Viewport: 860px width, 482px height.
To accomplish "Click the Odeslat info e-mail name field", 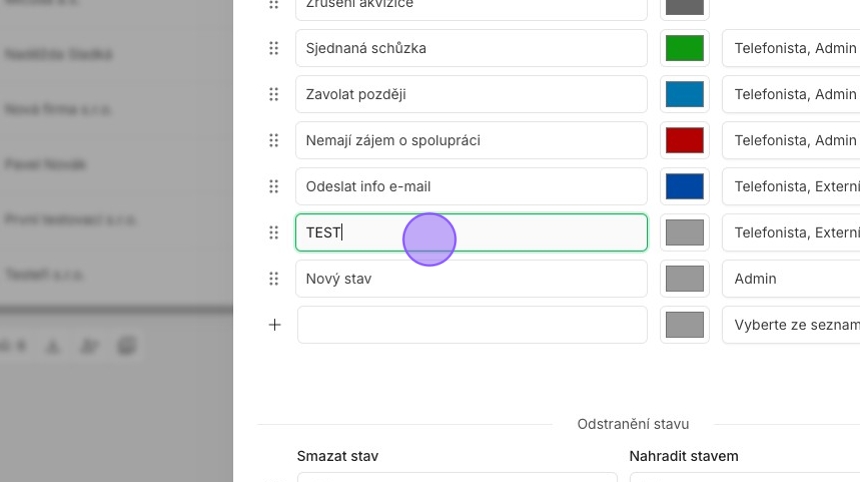I will pos(471,186).
